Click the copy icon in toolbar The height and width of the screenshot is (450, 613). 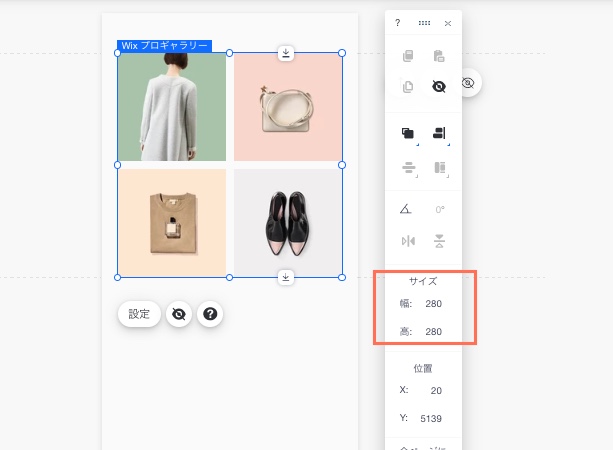[x=408, y=57]
